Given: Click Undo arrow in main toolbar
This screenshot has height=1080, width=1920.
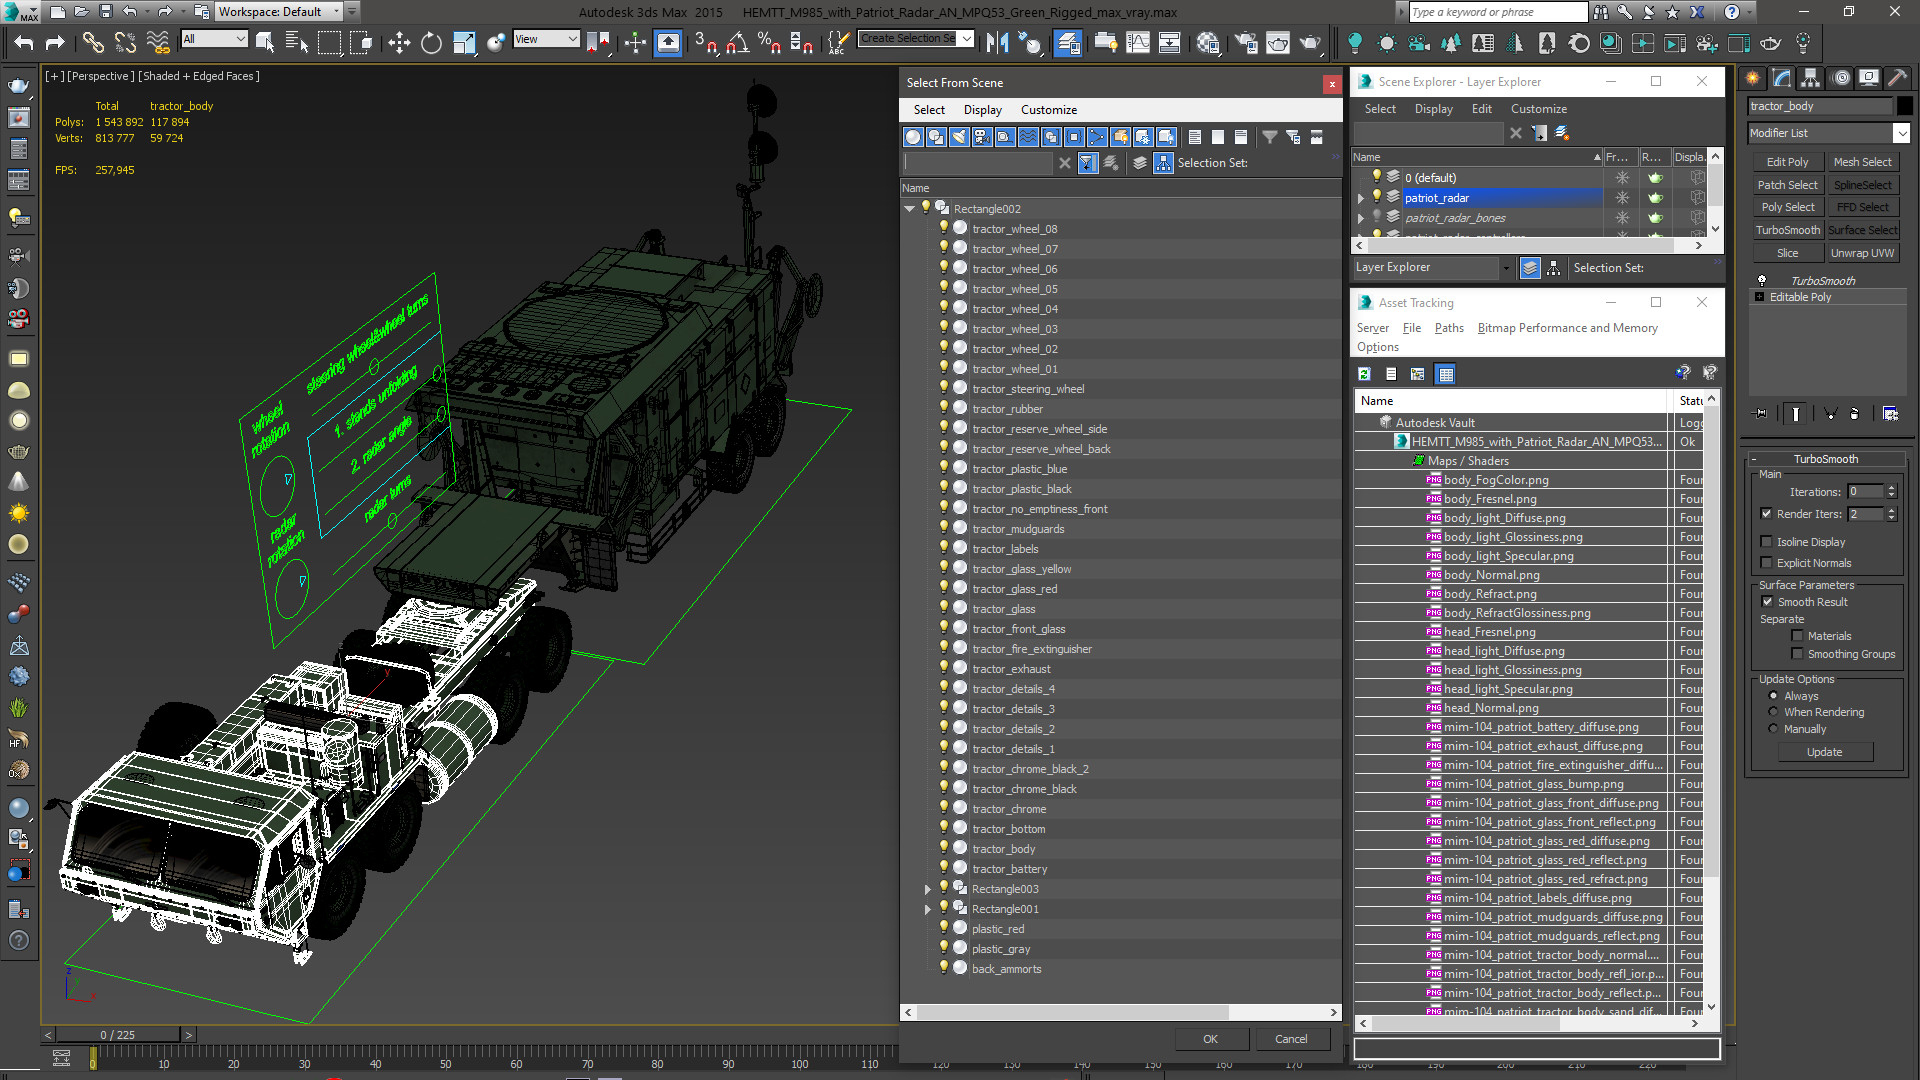Looking at the screenshot, I should [x=24, y=42].
